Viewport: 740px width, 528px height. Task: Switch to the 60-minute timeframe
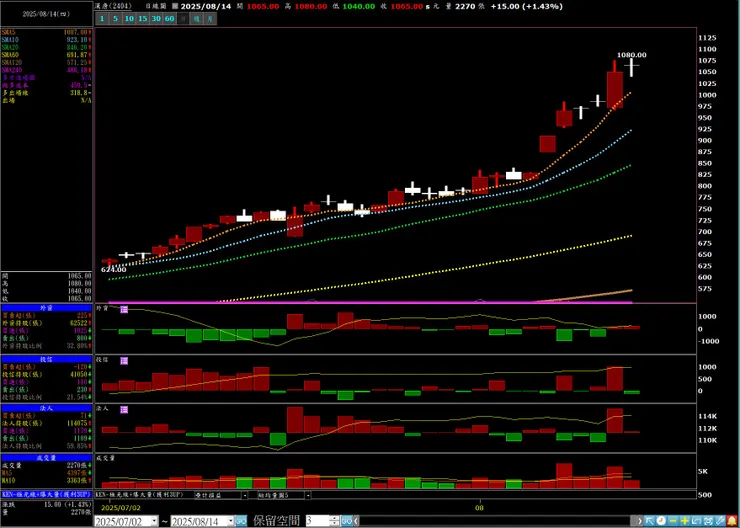click(169, 19)
